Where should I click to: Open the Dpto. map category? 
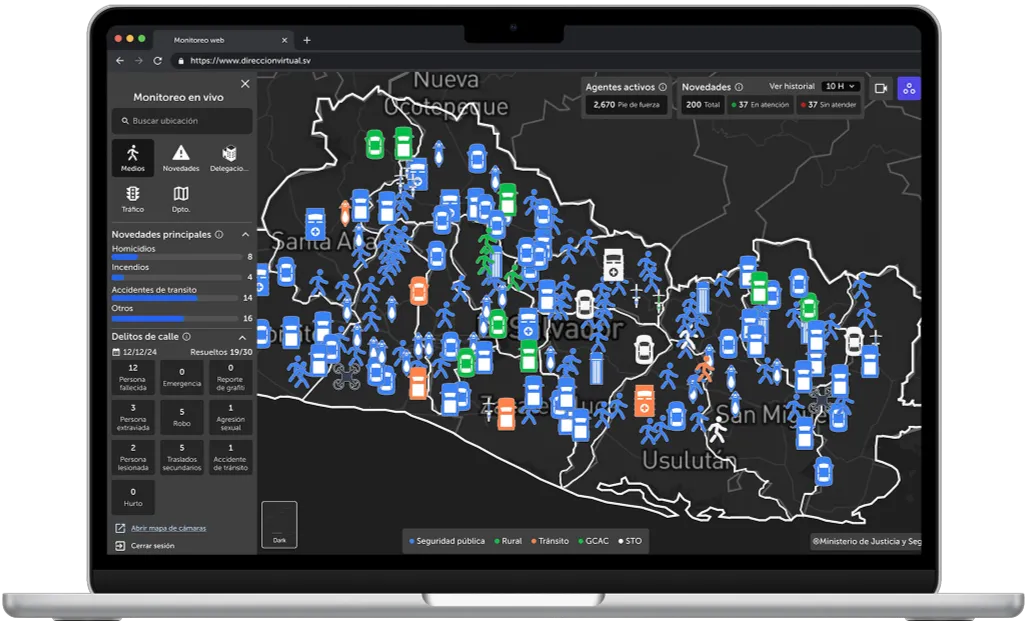(181, 198)
